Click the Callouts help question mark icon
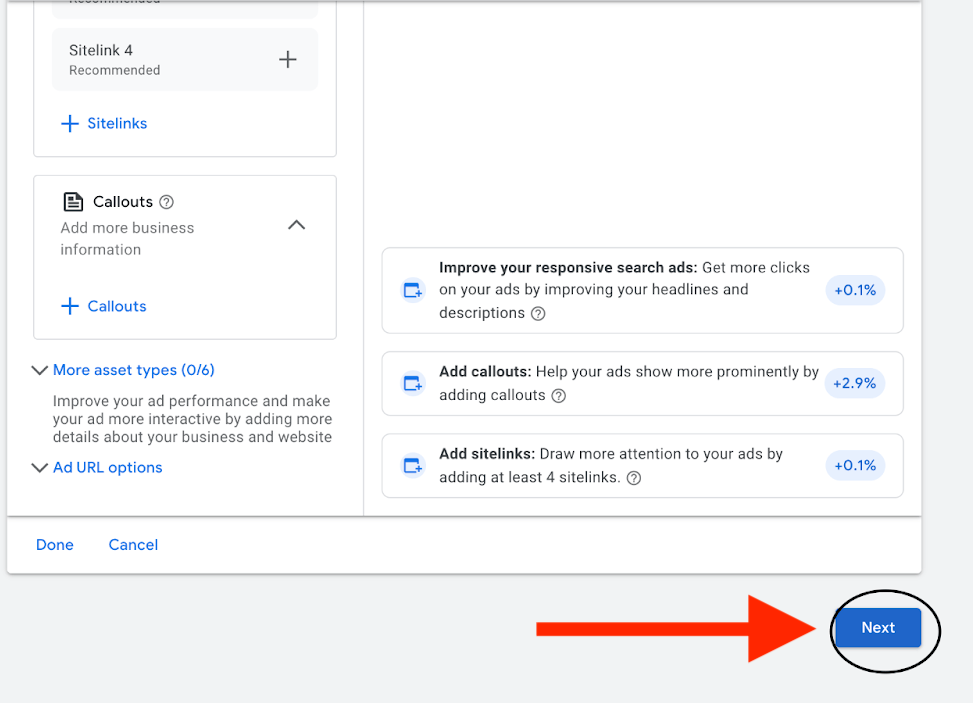This screenshot has width=973, height=703. [x=167, y=202]
